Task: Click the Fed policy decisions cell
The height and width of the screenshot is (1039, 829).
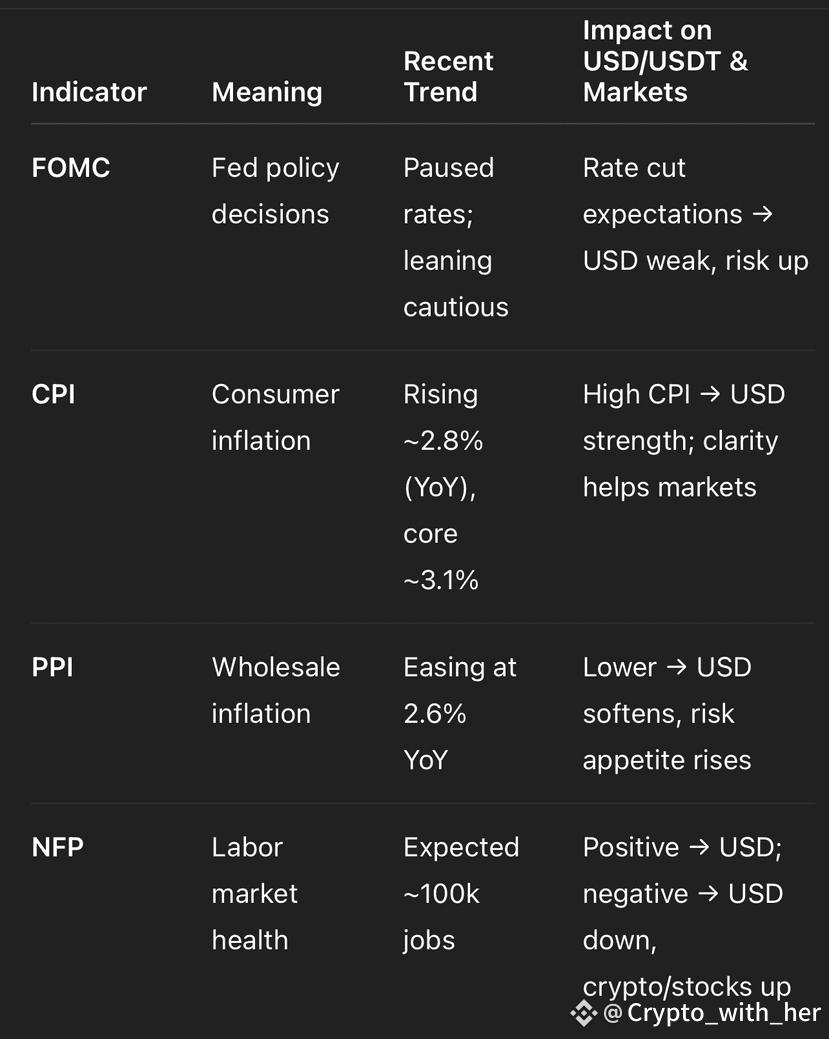Action: point(276,191)
